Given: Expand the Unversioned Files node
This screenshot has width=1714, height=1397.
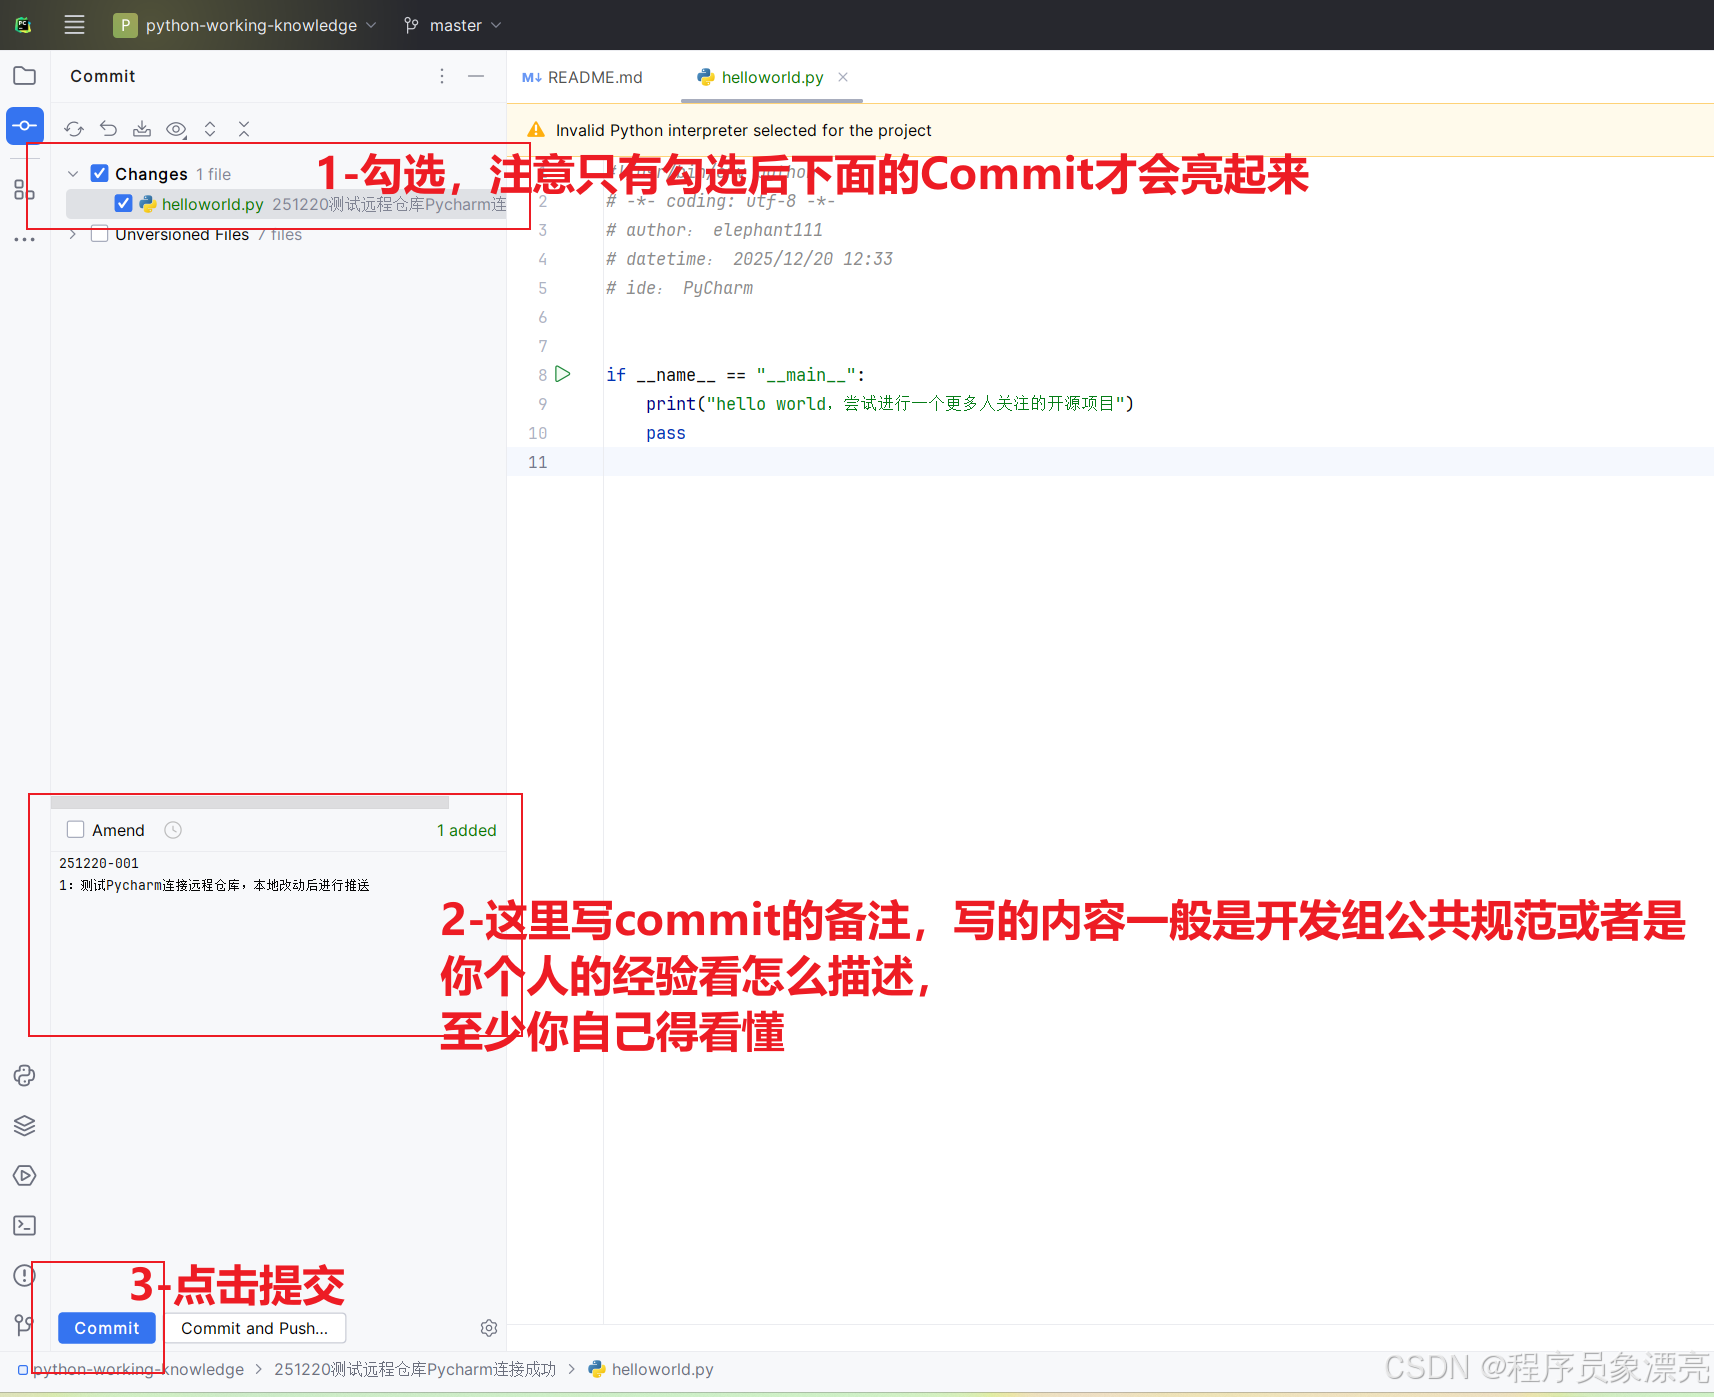Looking at the screenshot, I should pyautogui.click(x=73, y=234).
